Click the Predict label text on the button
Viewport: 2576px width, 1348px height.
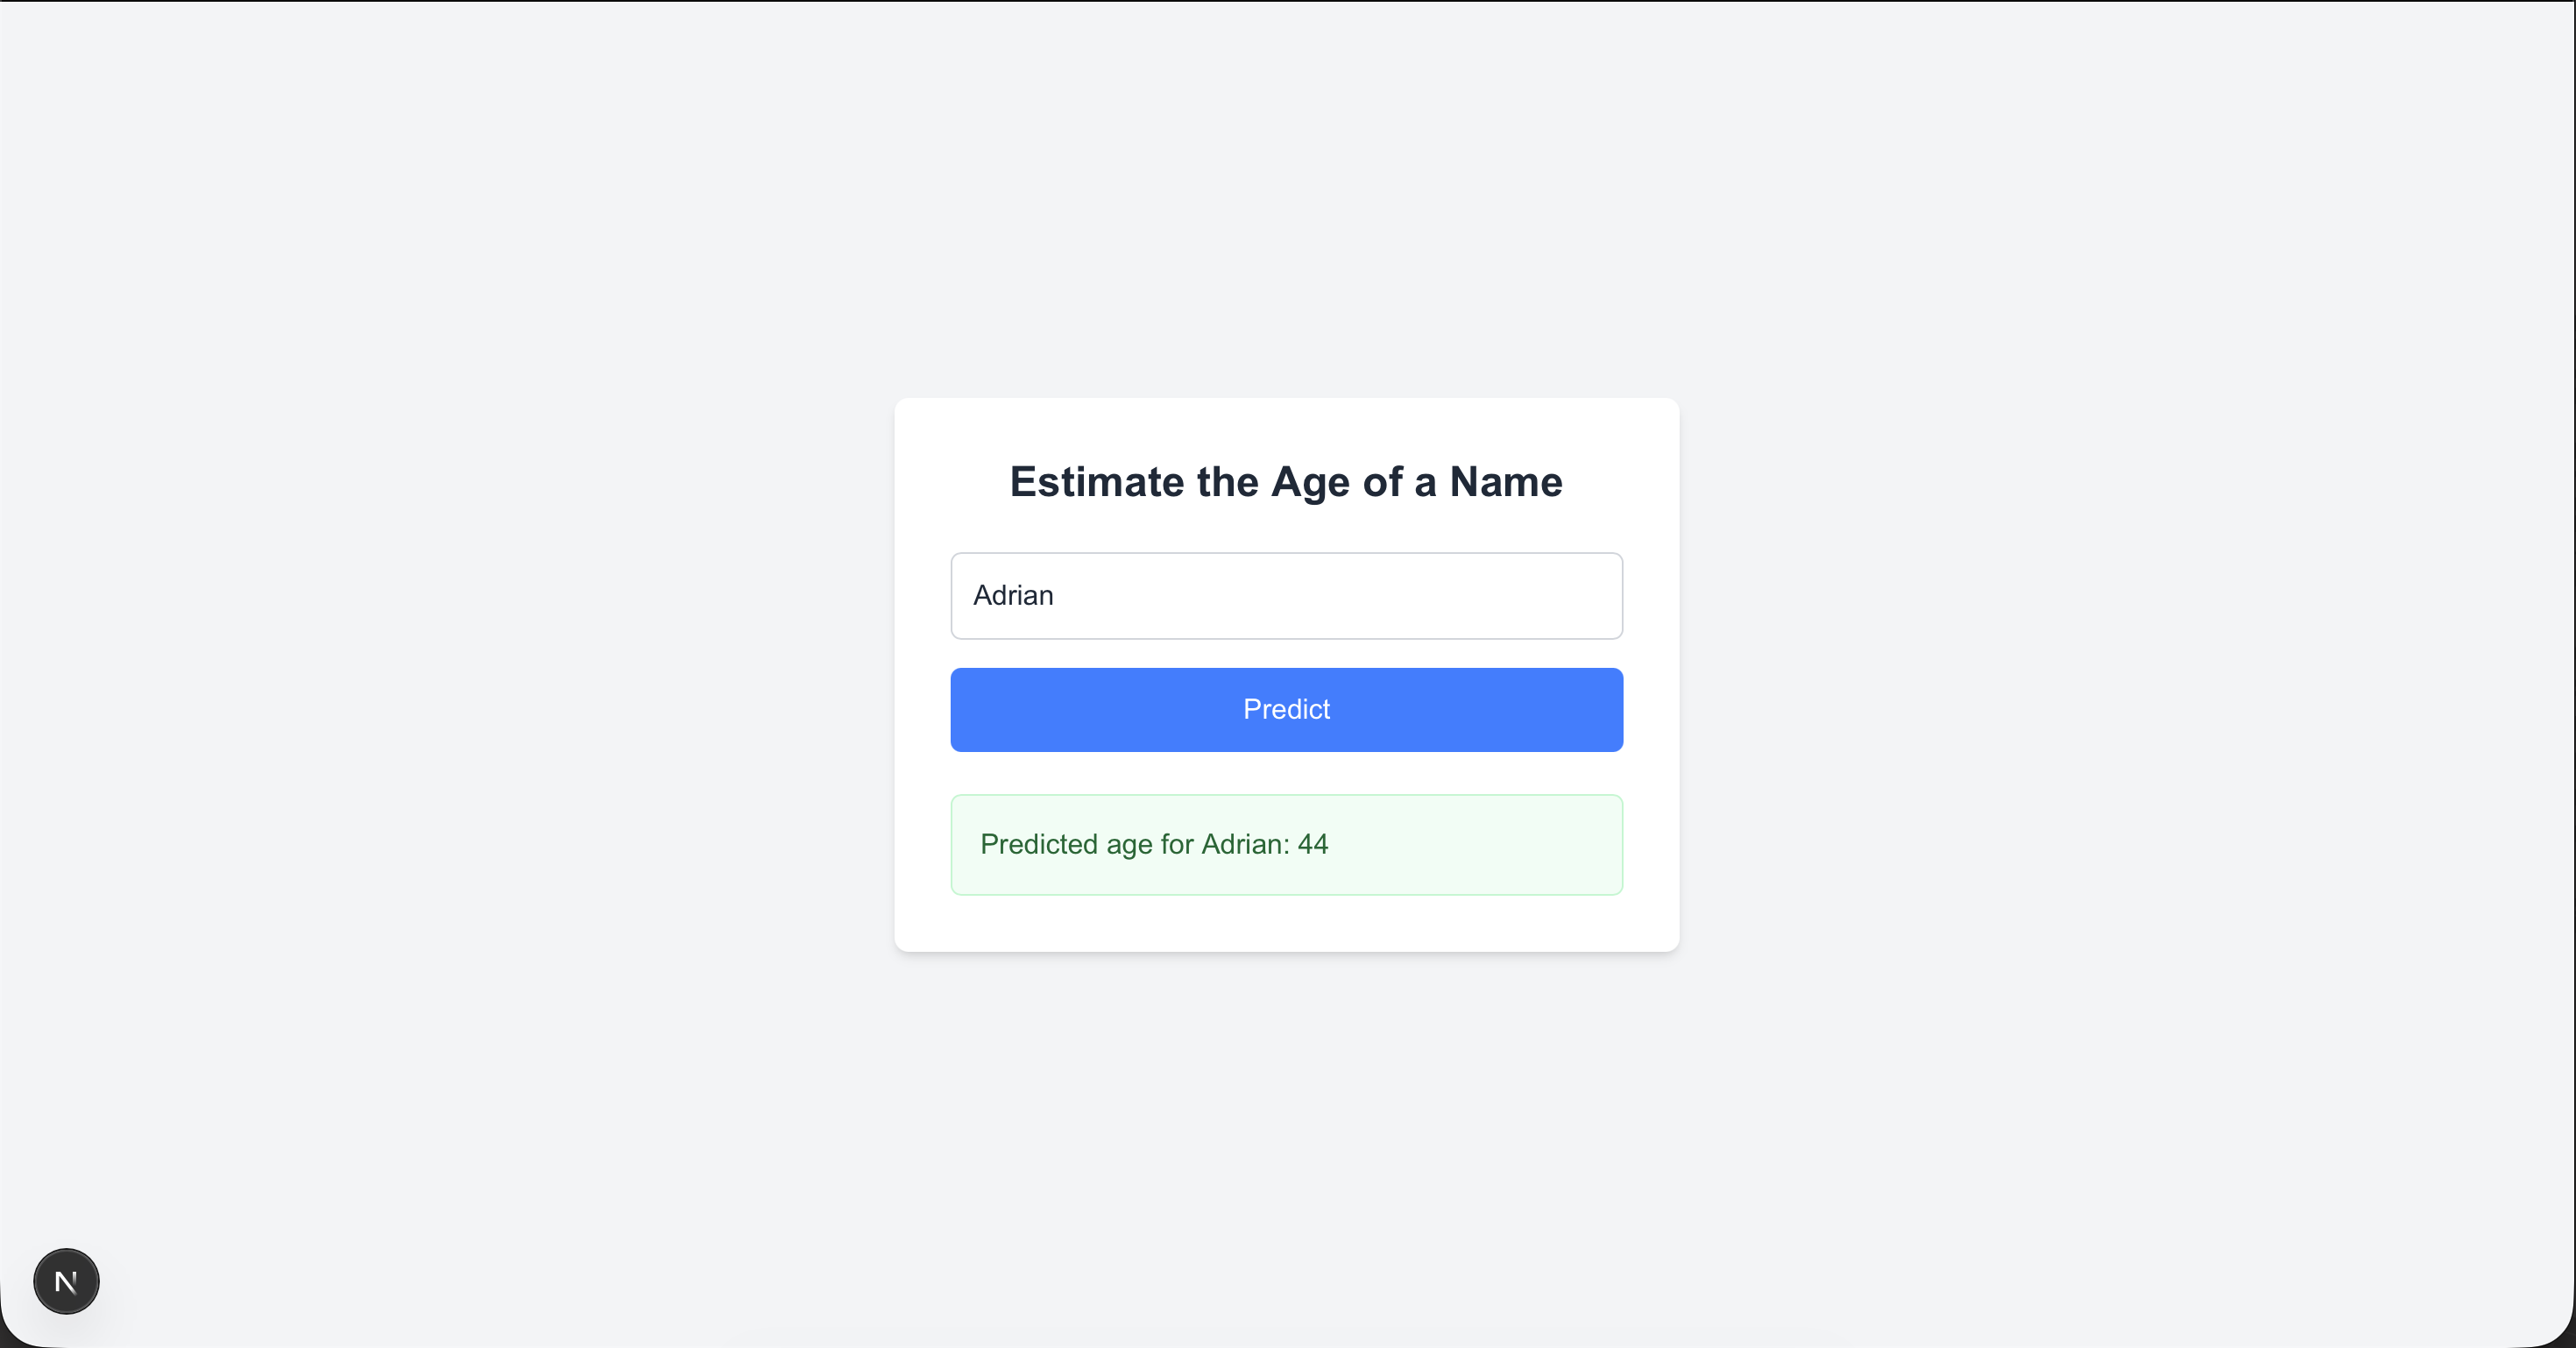tap(1286, 710)
